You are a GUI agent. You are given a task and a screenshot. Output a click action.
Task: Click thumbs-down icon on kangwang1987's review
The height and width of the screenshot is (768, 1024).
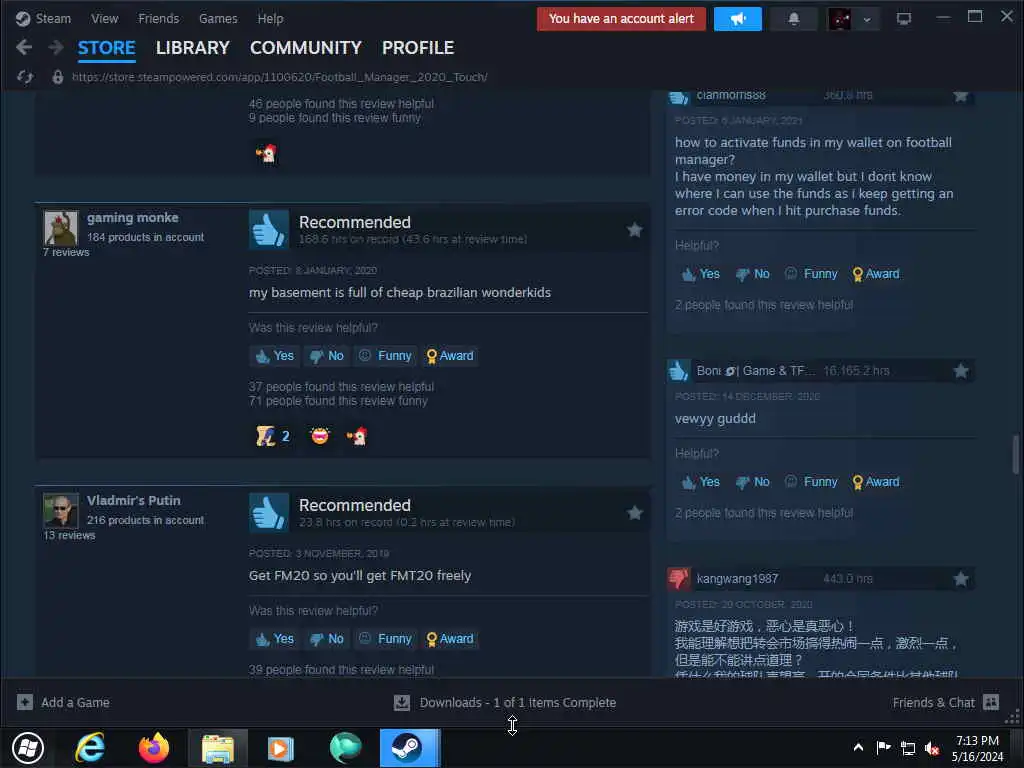click(679, 579)
